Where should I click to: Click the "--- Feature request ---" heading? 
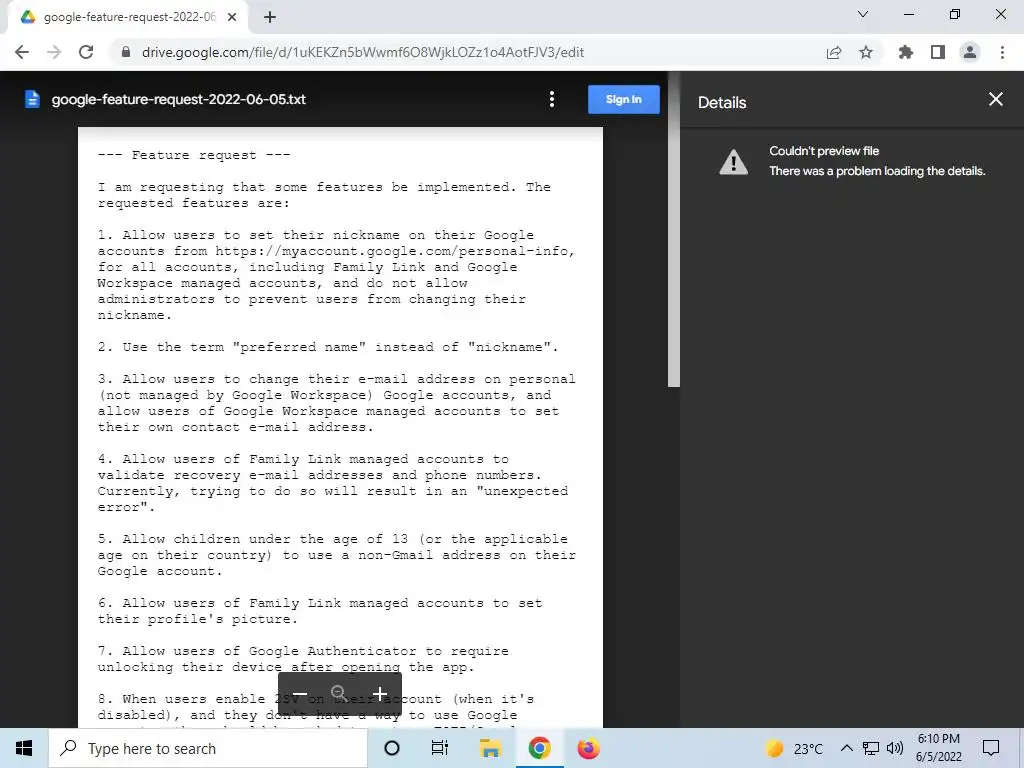(x=194, y=155)
